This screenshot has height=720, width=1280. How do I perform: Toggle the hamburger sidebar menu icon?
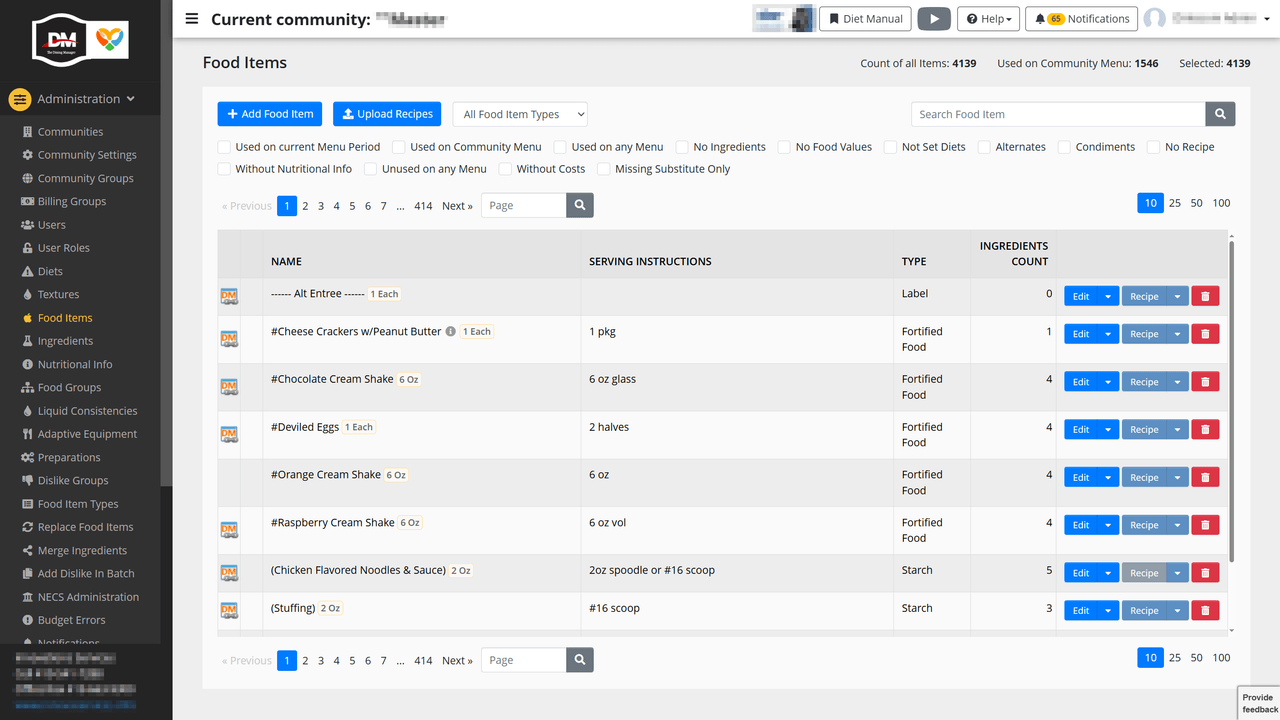(191, 18)
